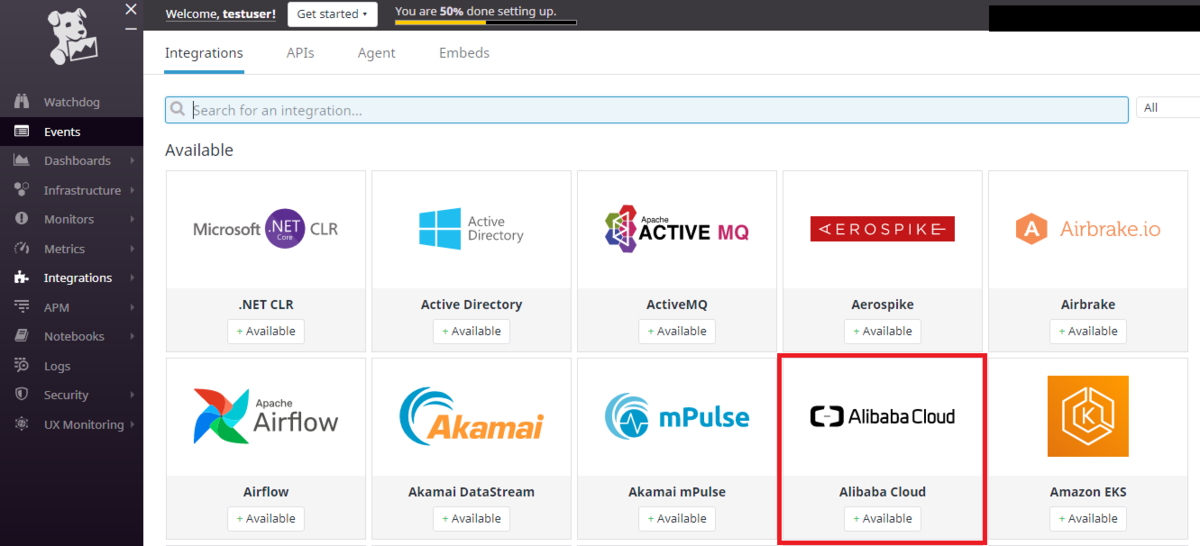Image resolution: width=1200 pixels, height=546 pixels.
Task: Click the Security shield icon
Action: coord(21,395)
